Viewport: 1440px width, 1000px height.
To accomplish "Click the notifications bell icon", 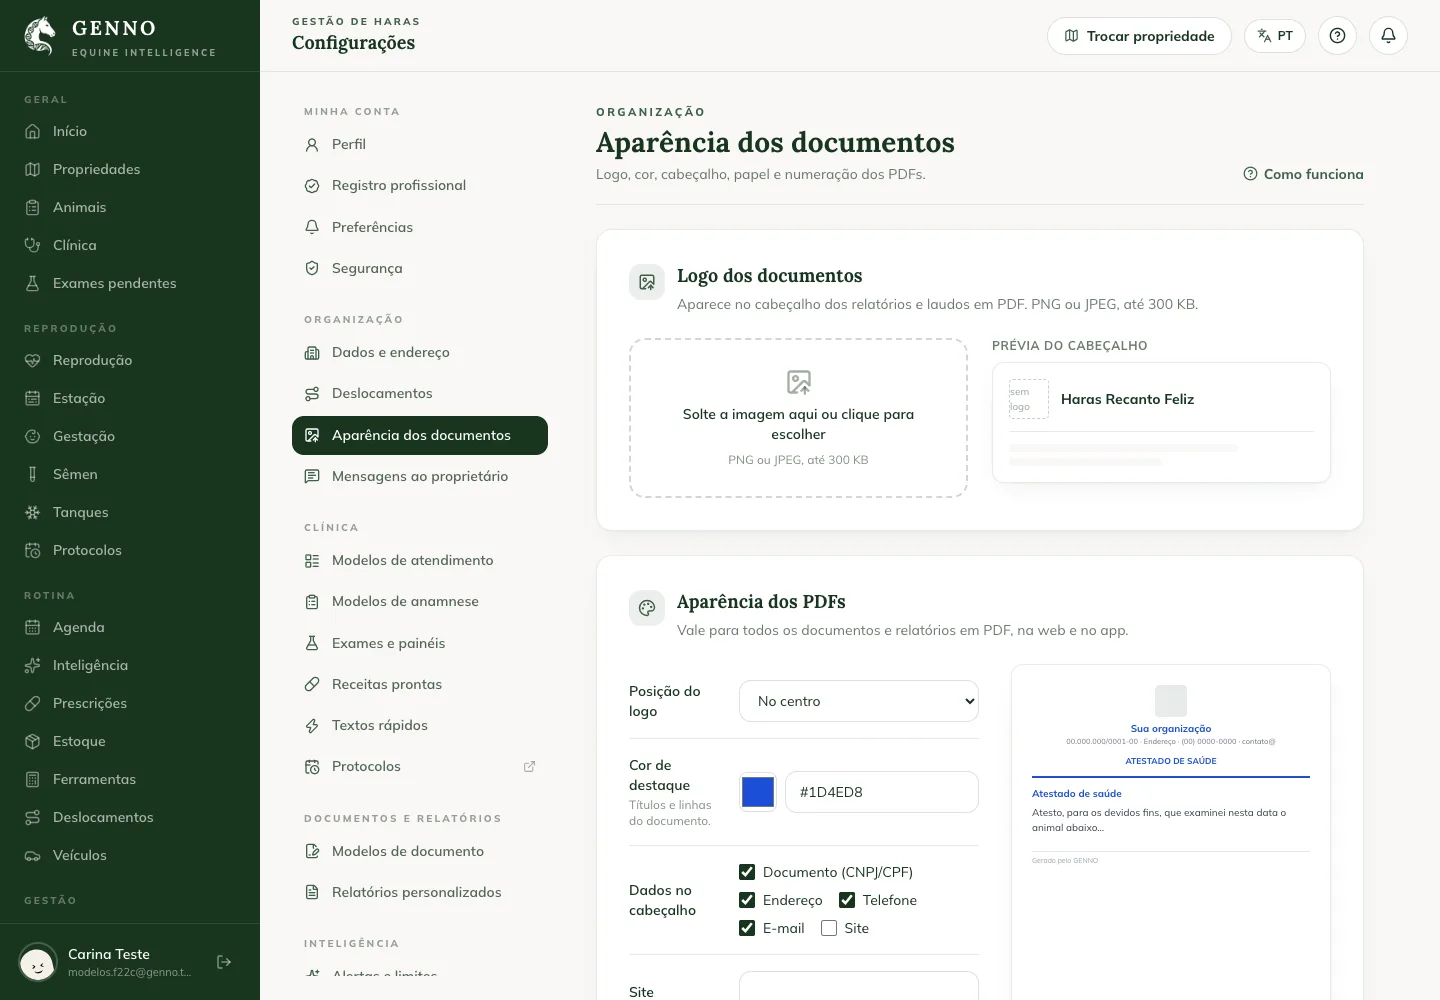I will pyautogui.click(x=1388, y=36).
